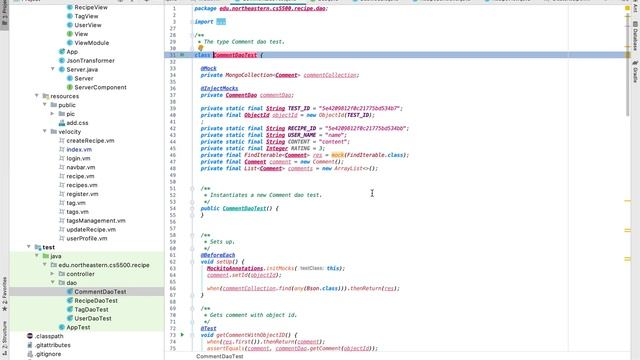Expand the pic folder
This screenshot has width=640, height=360.
tap(53, 114)
